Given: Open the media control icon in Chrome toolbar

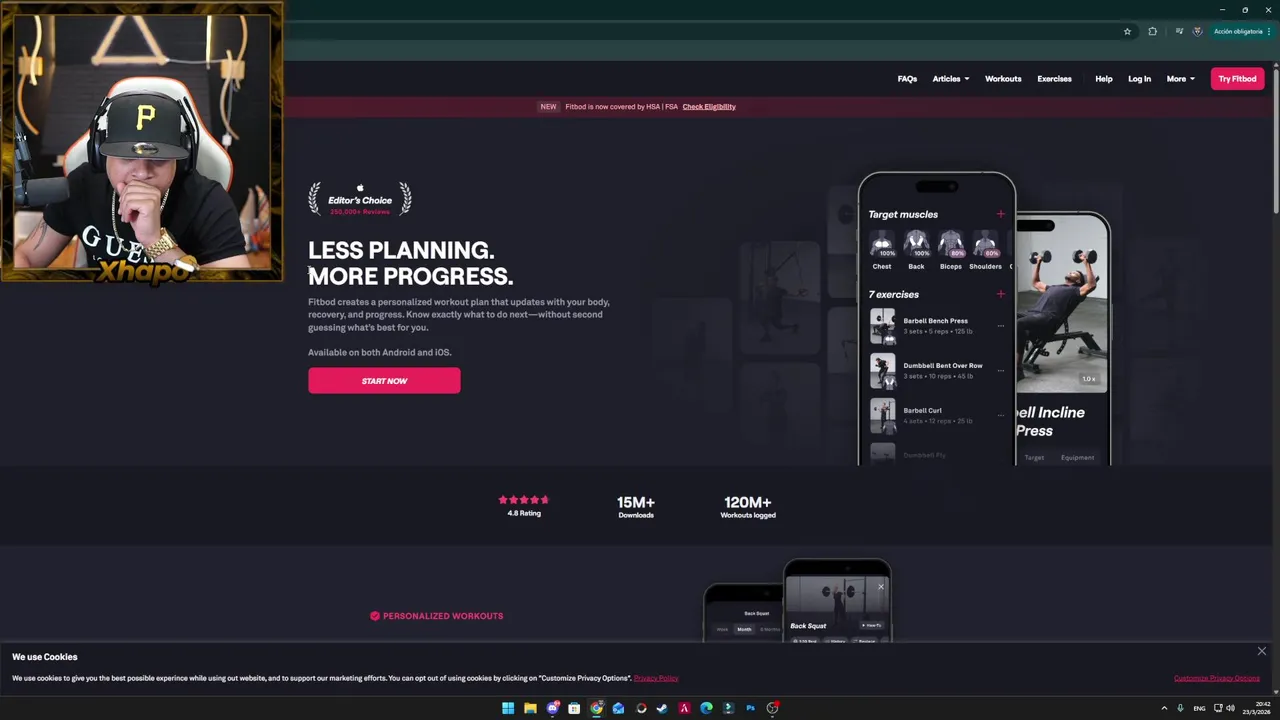Looking at the screenshot, I should click(1179, 31).
